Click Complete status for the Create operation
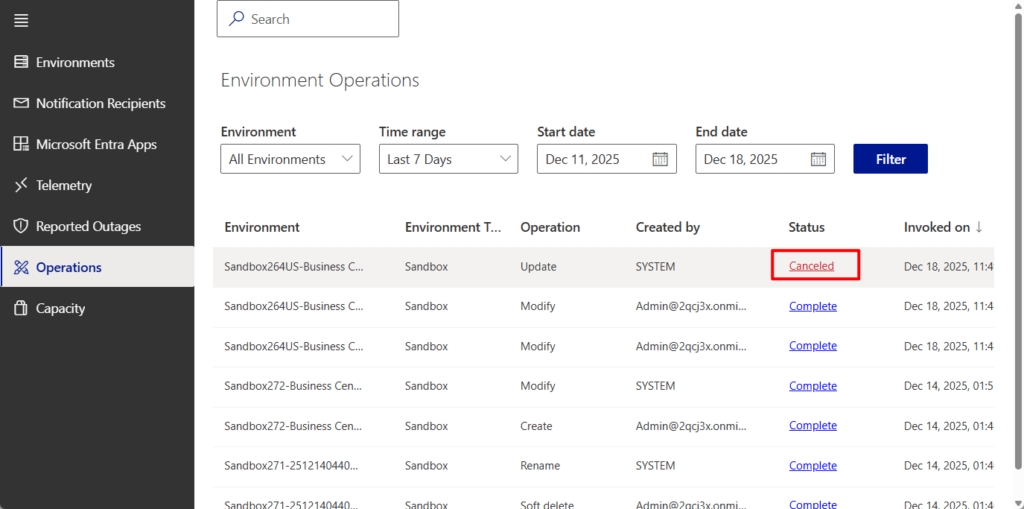 point(812,425)
